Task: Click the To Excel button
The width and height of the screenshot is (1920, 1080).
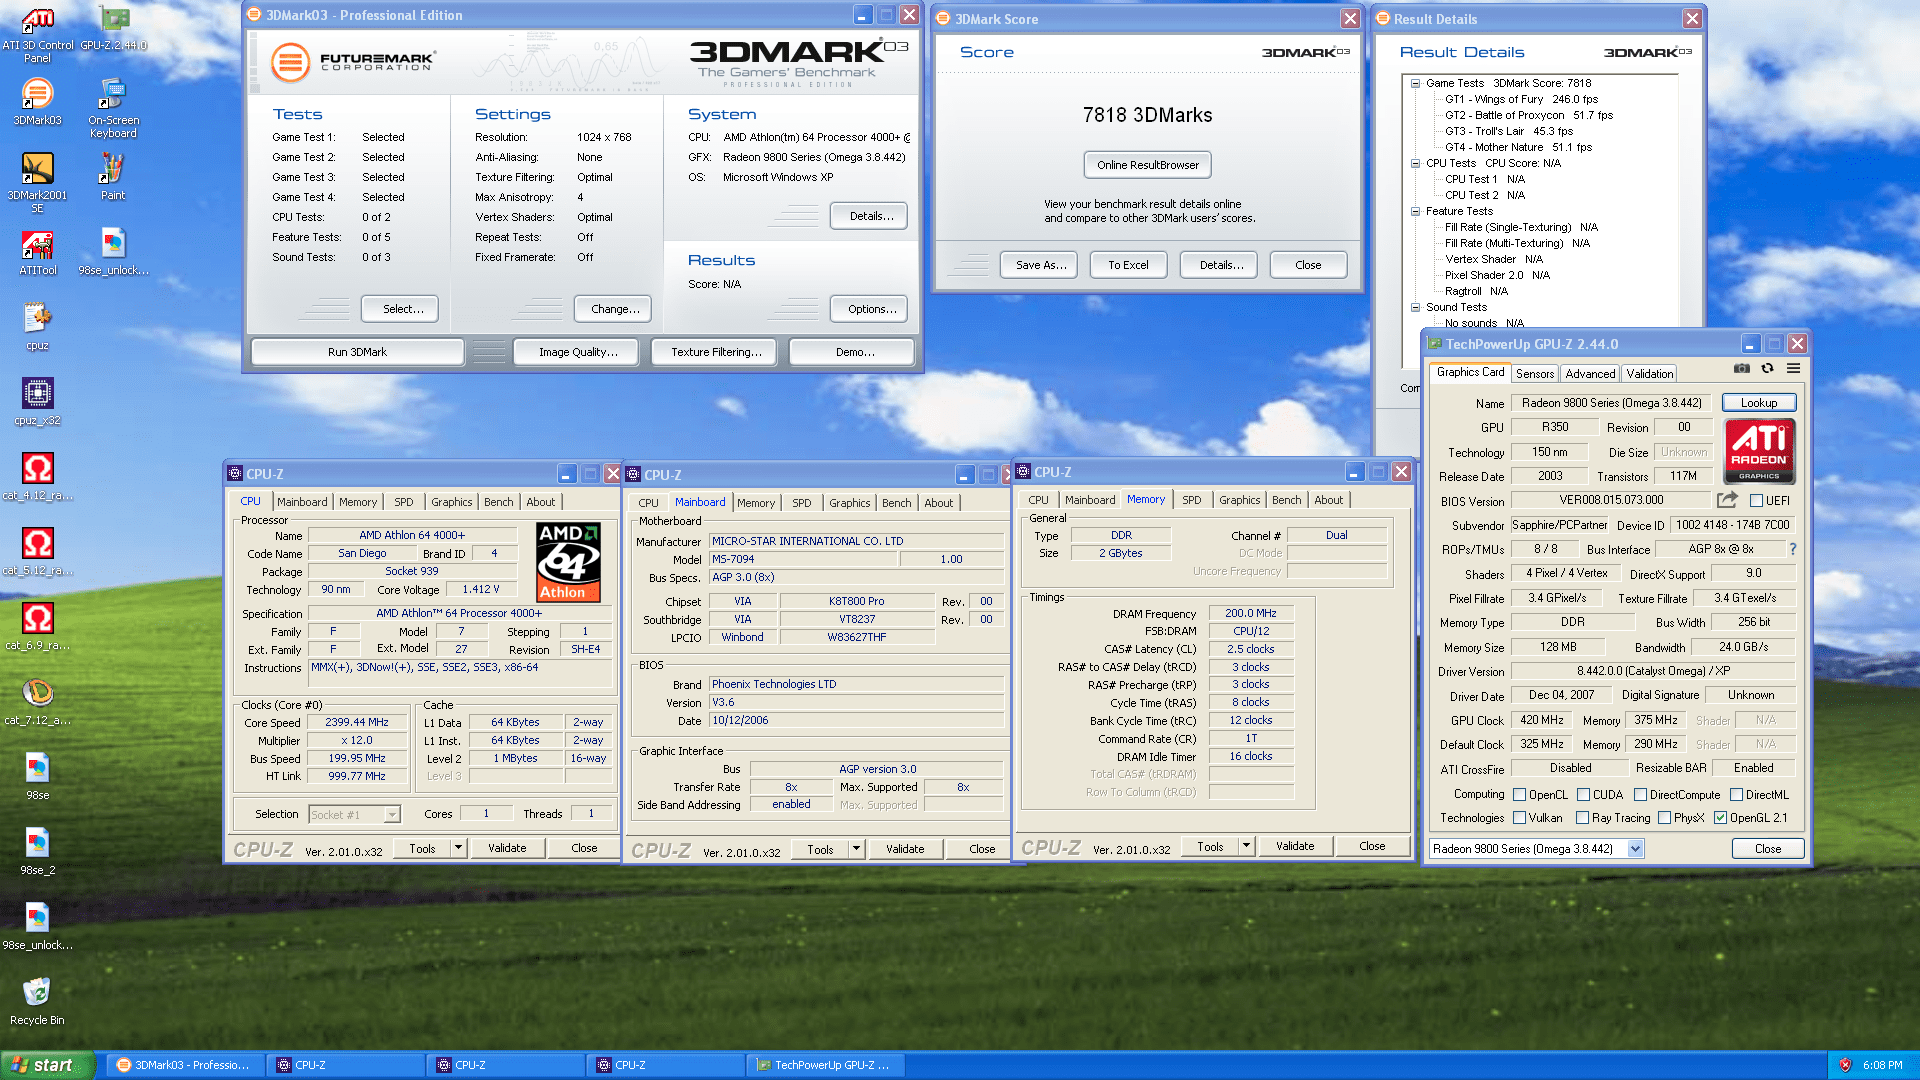Action: click(x=1128, y=265)
